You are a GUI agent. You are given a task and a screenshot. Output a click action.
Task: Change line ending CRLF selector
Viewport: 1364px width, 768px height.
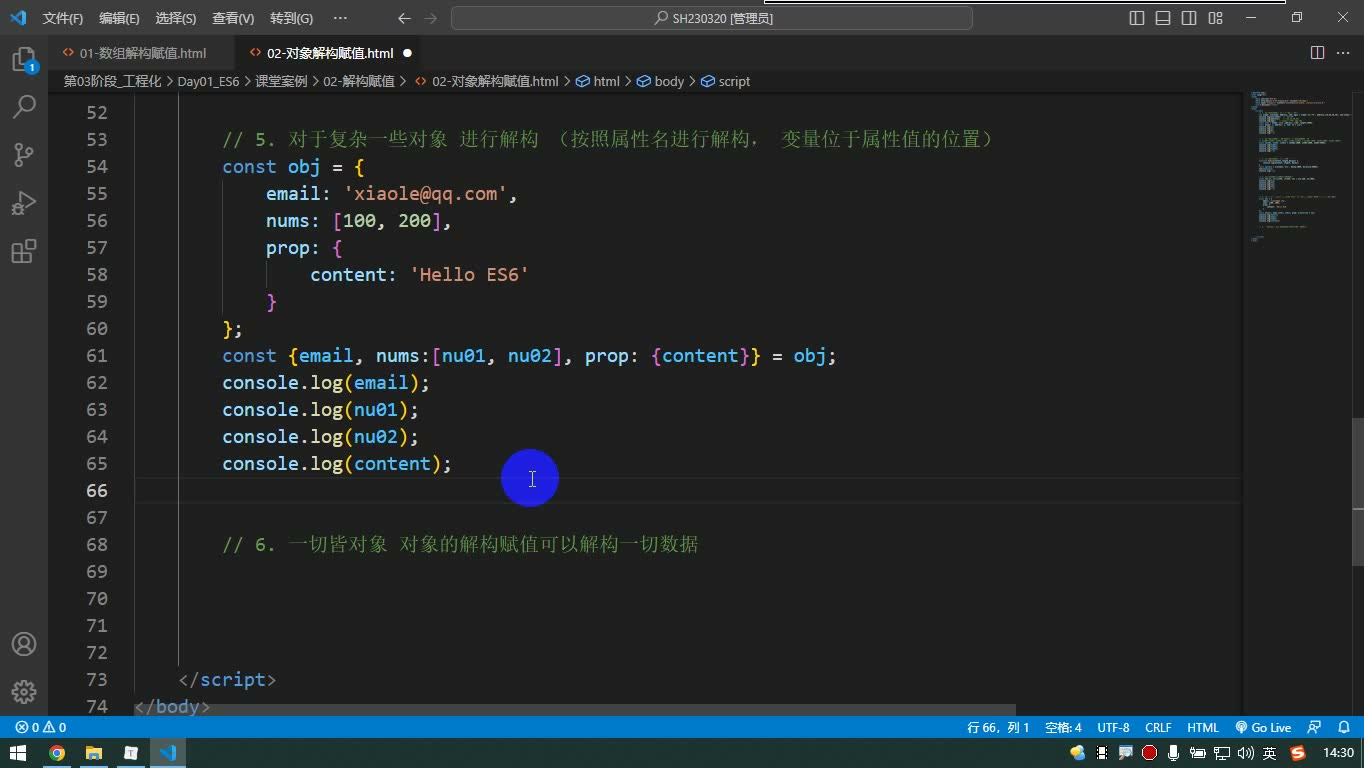pyautogui.click(x=1158, y=727)
